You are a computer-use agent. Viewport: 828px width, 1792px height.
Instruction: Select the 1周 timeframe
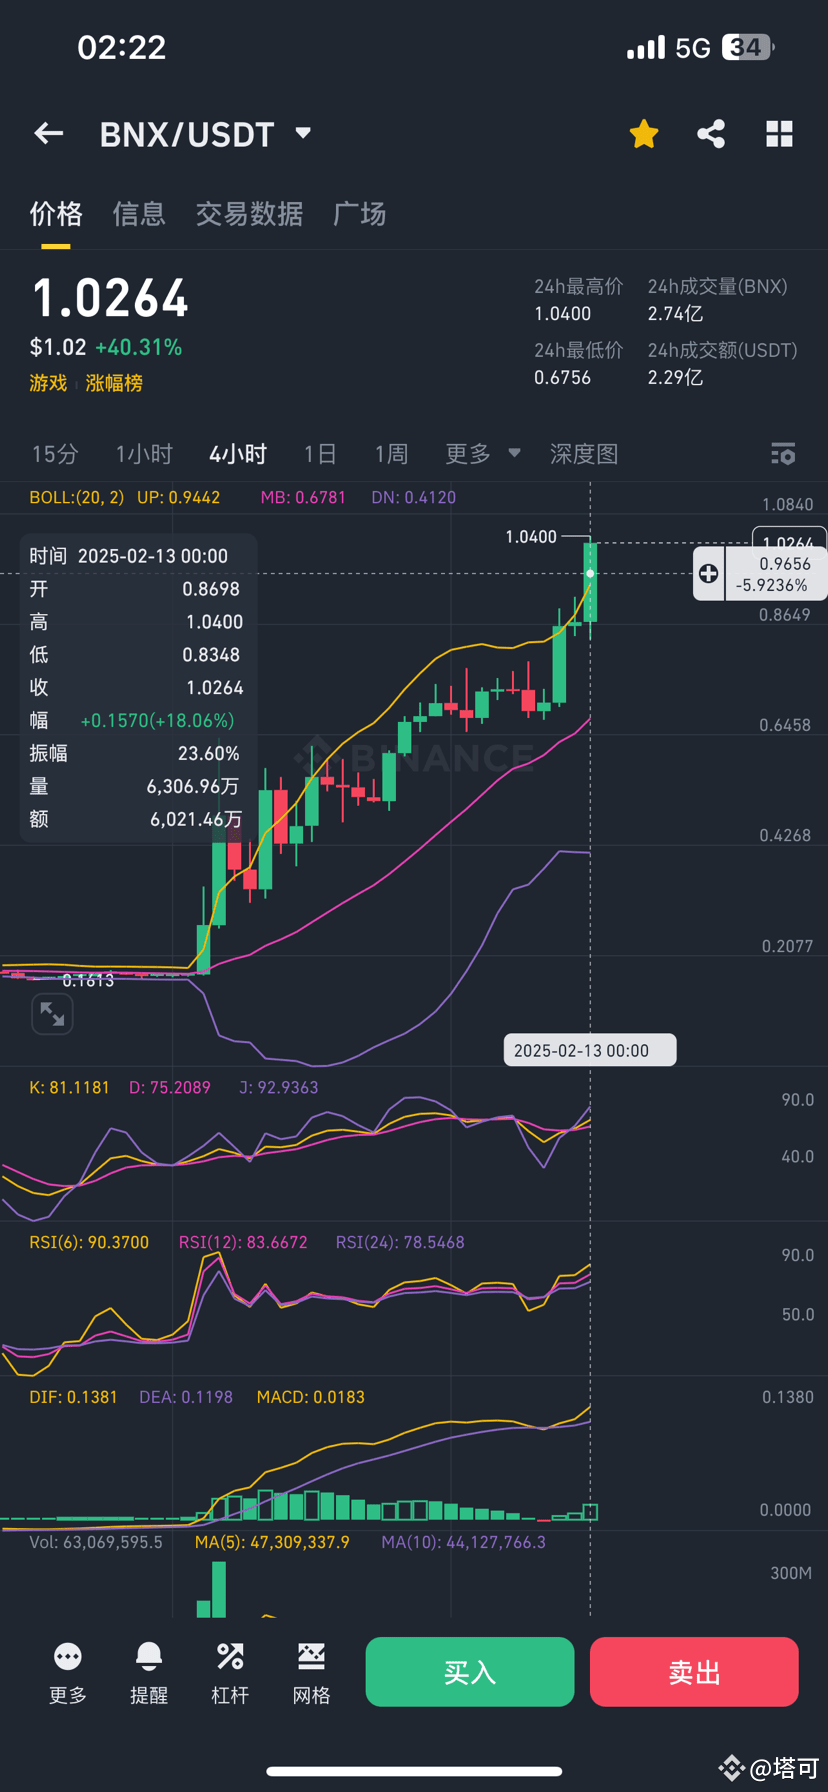(x=391, y=454)
